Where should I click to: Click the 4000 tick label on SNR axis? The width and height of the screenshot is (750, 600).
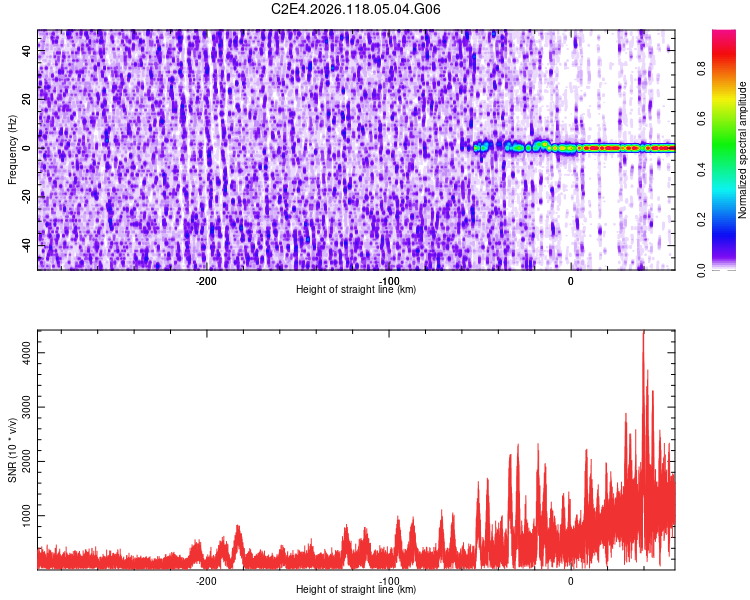(x=27, y=353)
